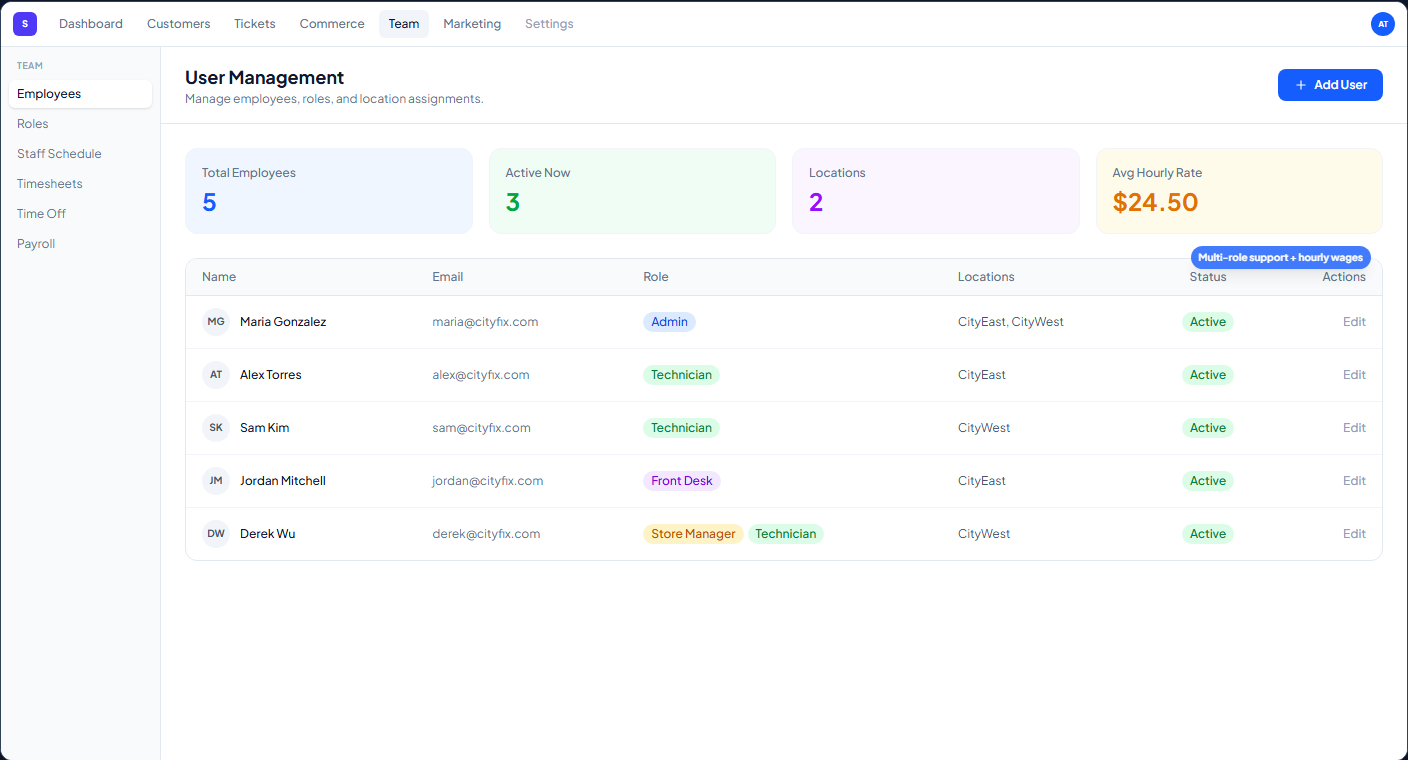The image size is (1408, 761).
Task: Click Alex Torres's AT row avatar
Action: (x=216, y=375)
